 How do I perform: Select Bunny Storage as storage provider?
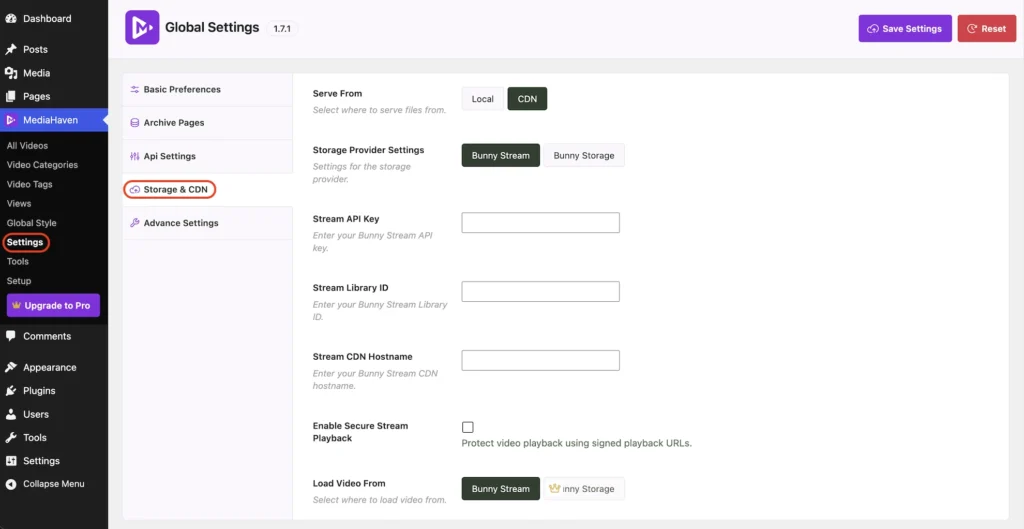point(584,155)
